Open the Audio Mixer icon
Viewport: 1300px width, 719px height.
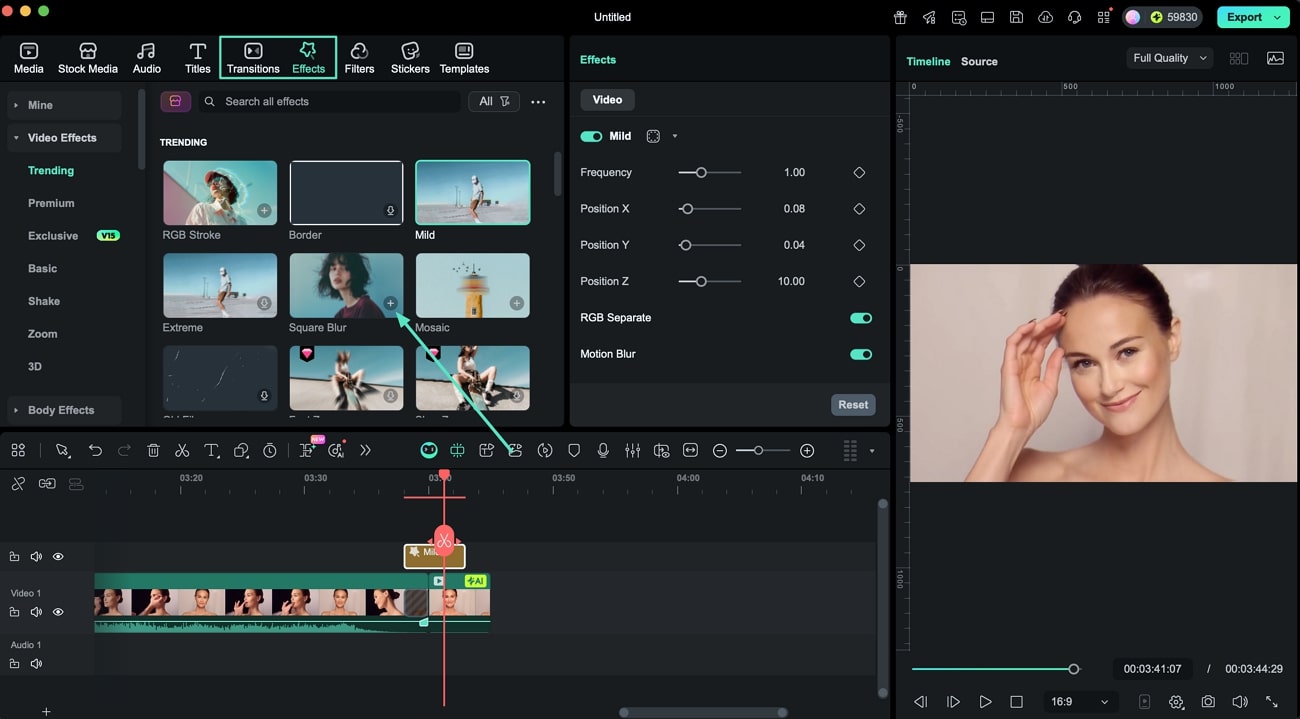(x=632, y=450)
